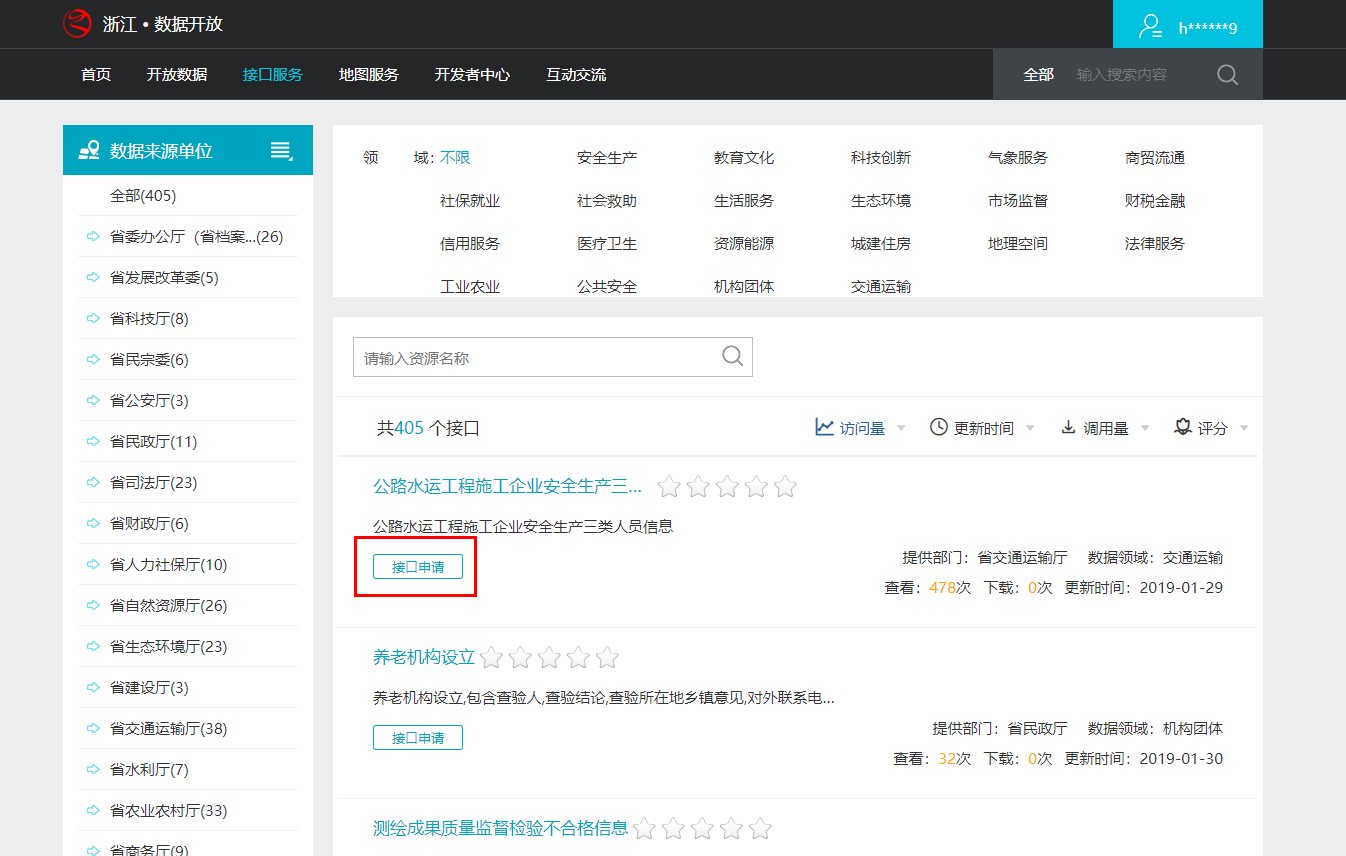Rate 测绘成果质量监督检验不合格信息 with first star
Viewport: 1346px width, 856px height.
coord(644,829)
